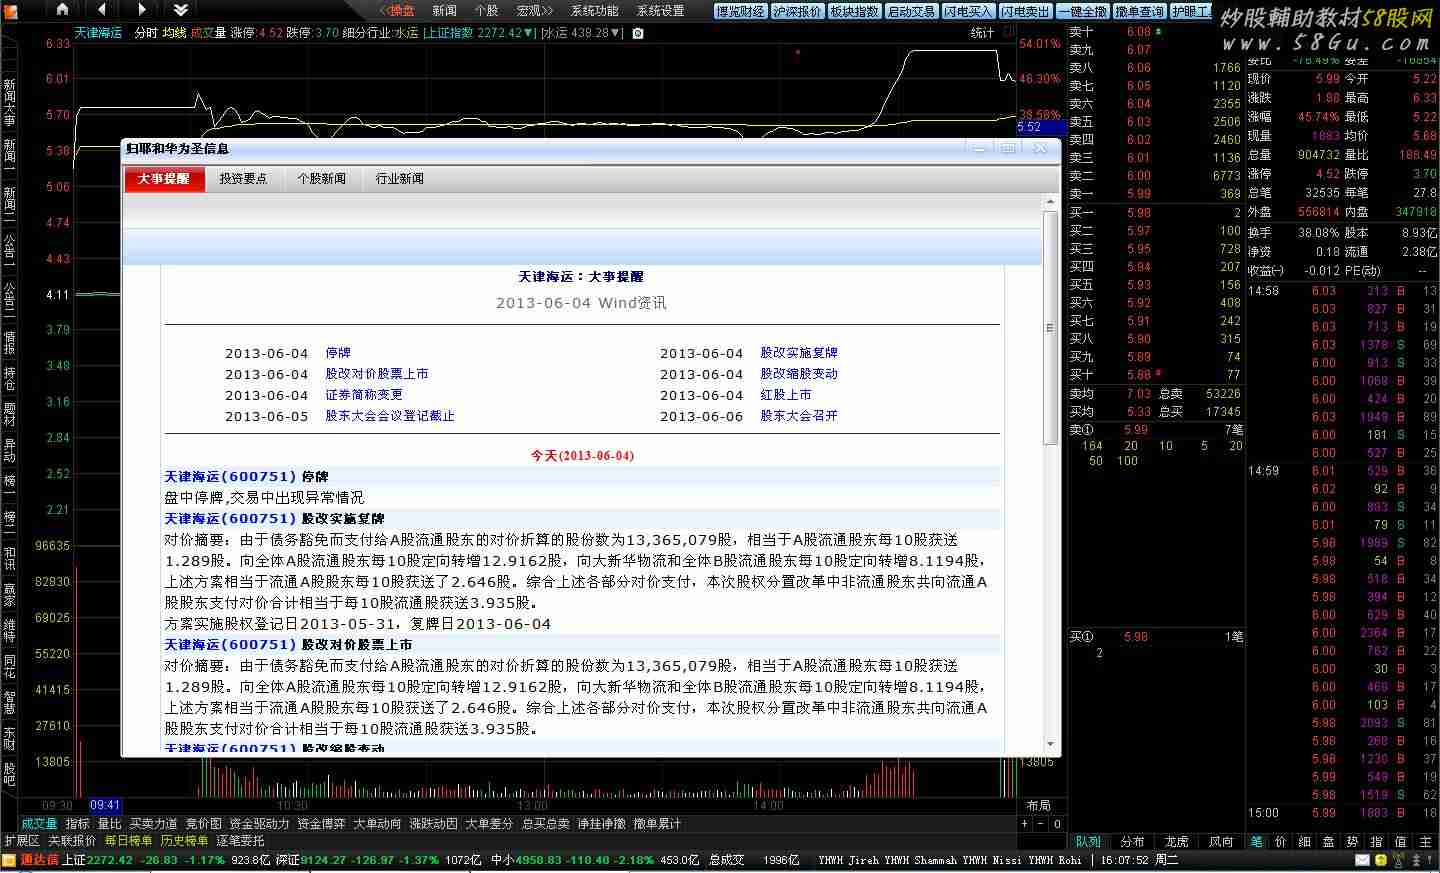Click the minus zoom icon under 布局

tap(1041, 824)
